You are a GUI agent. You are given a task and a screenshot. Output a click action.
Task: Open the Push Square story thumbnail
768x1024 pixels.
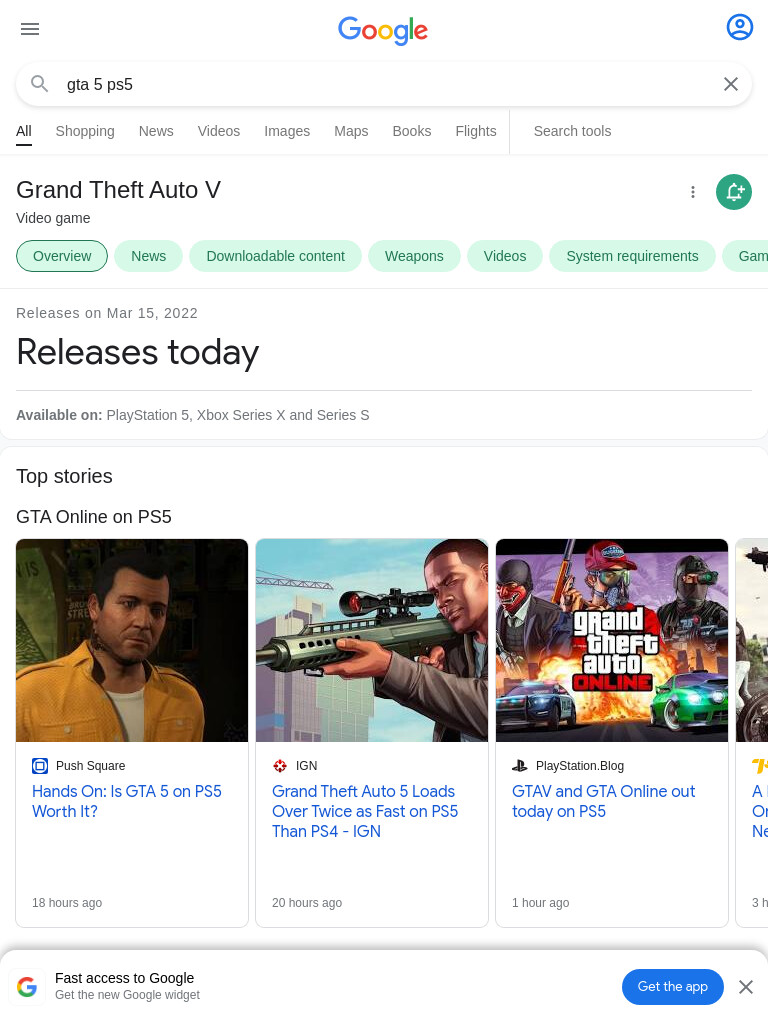tap(132, 640)
